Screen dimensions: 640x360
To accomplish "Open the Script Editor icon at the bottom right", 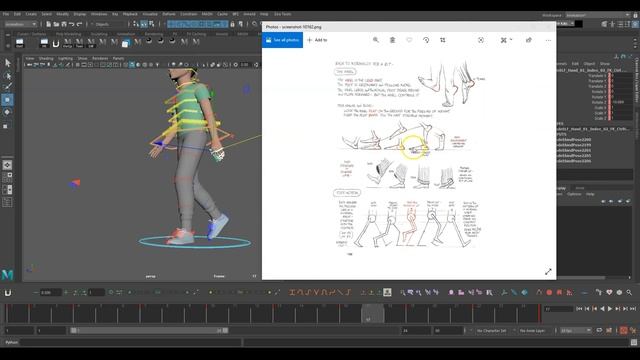I will click(x=634, y=342).
